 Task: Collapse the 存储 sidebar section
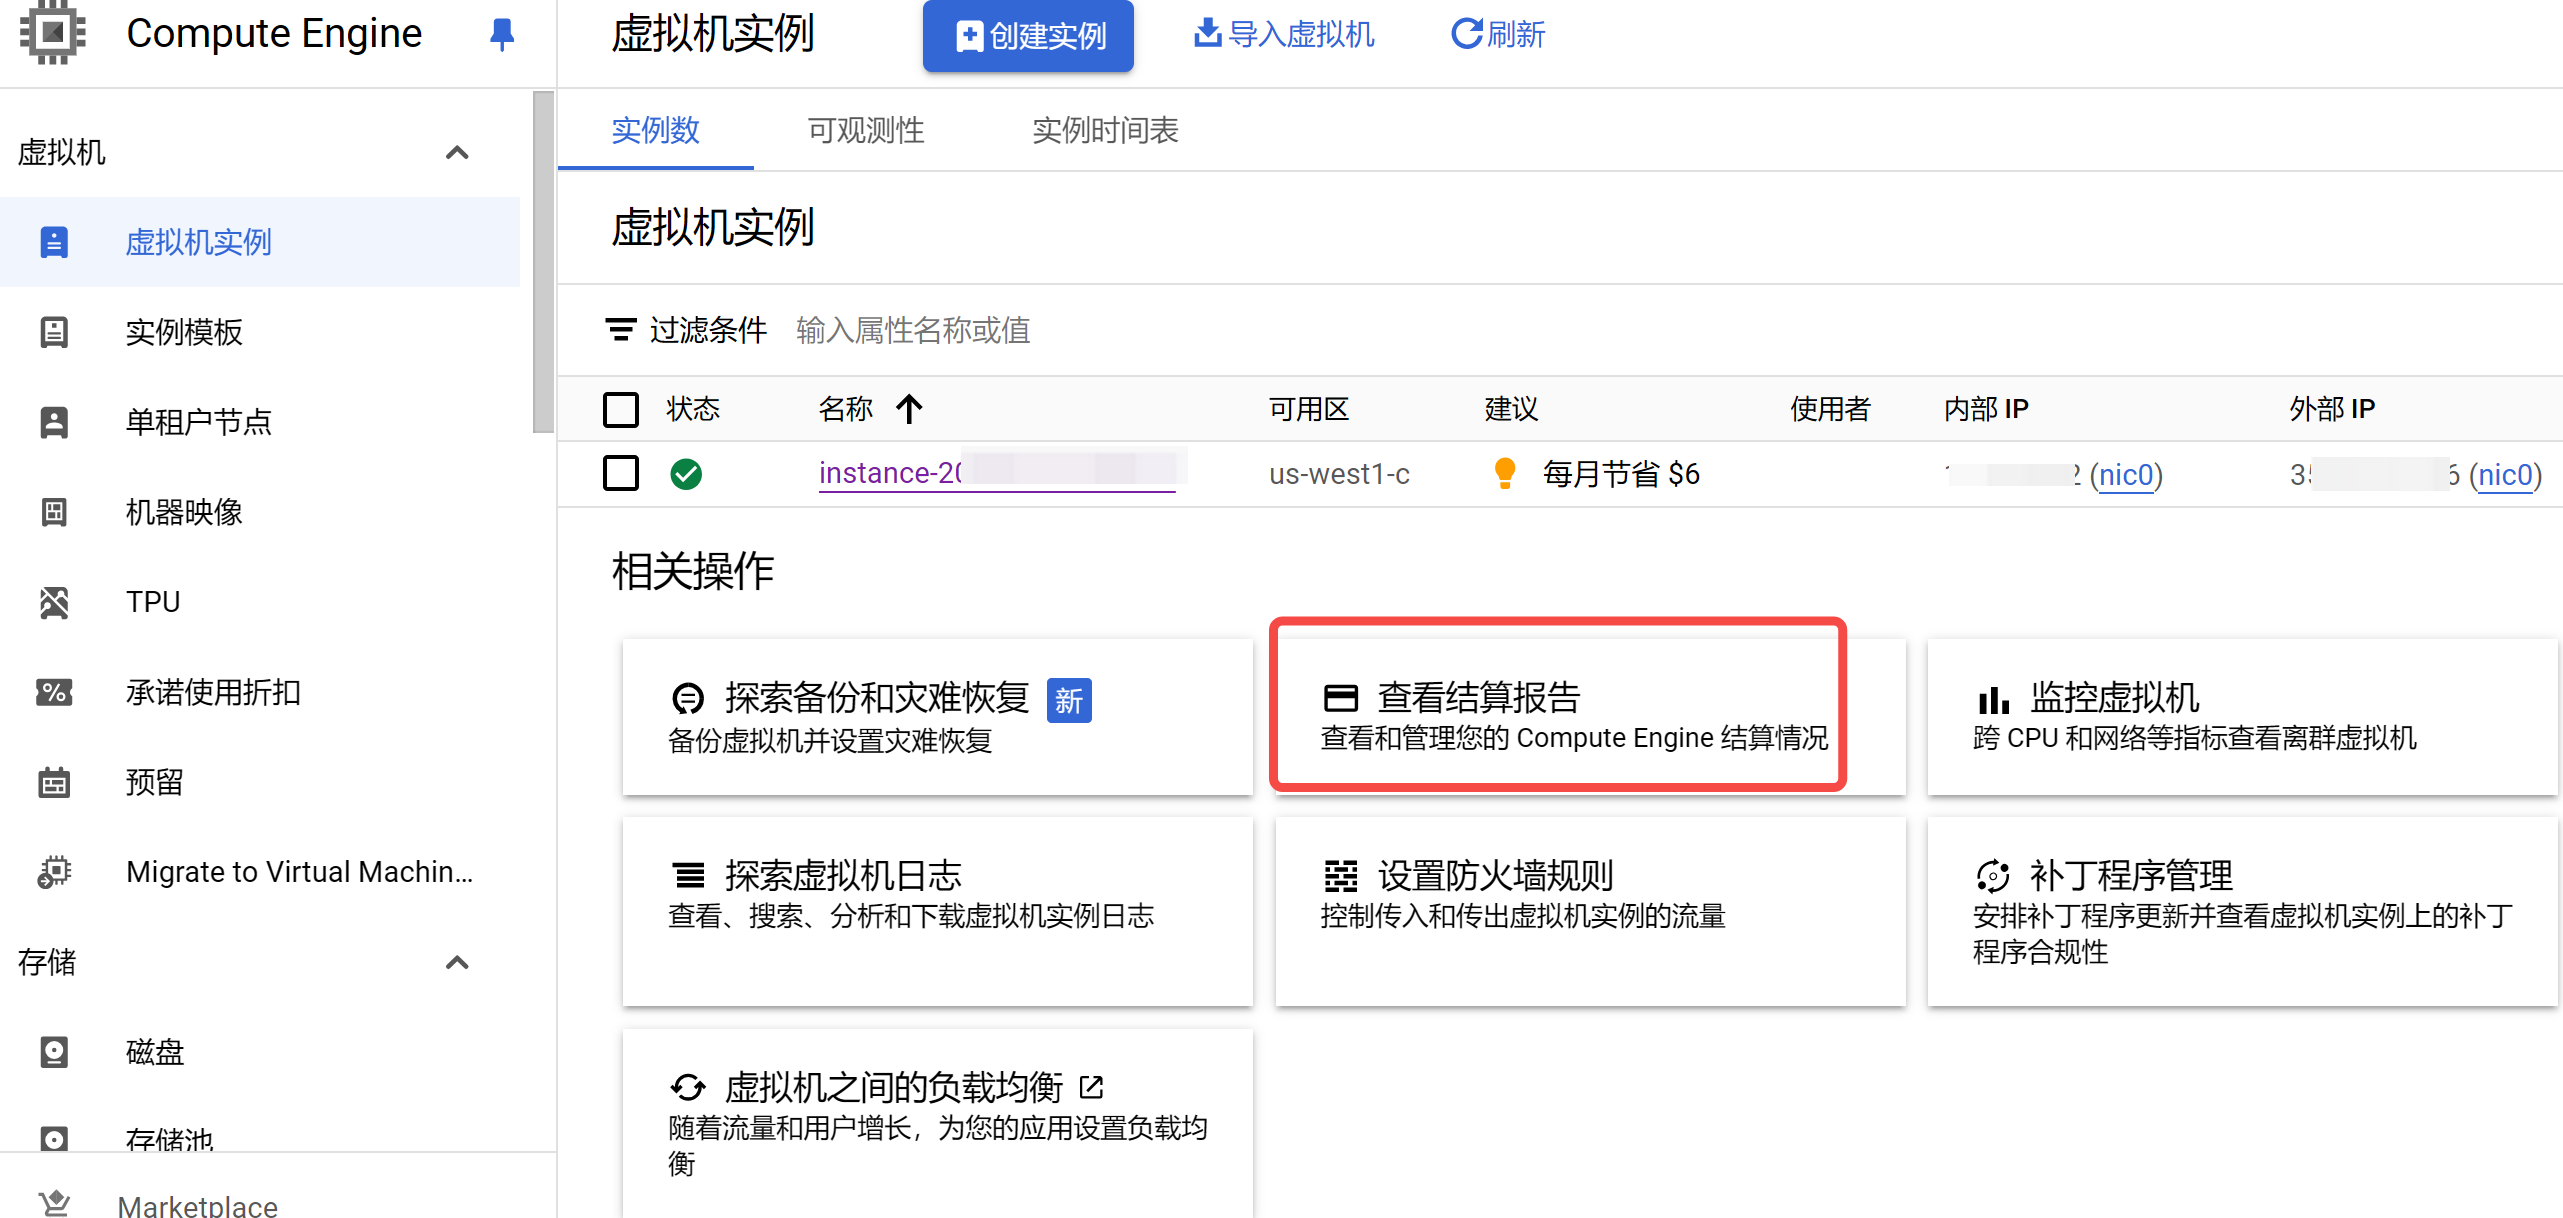[x=457, y=963]
